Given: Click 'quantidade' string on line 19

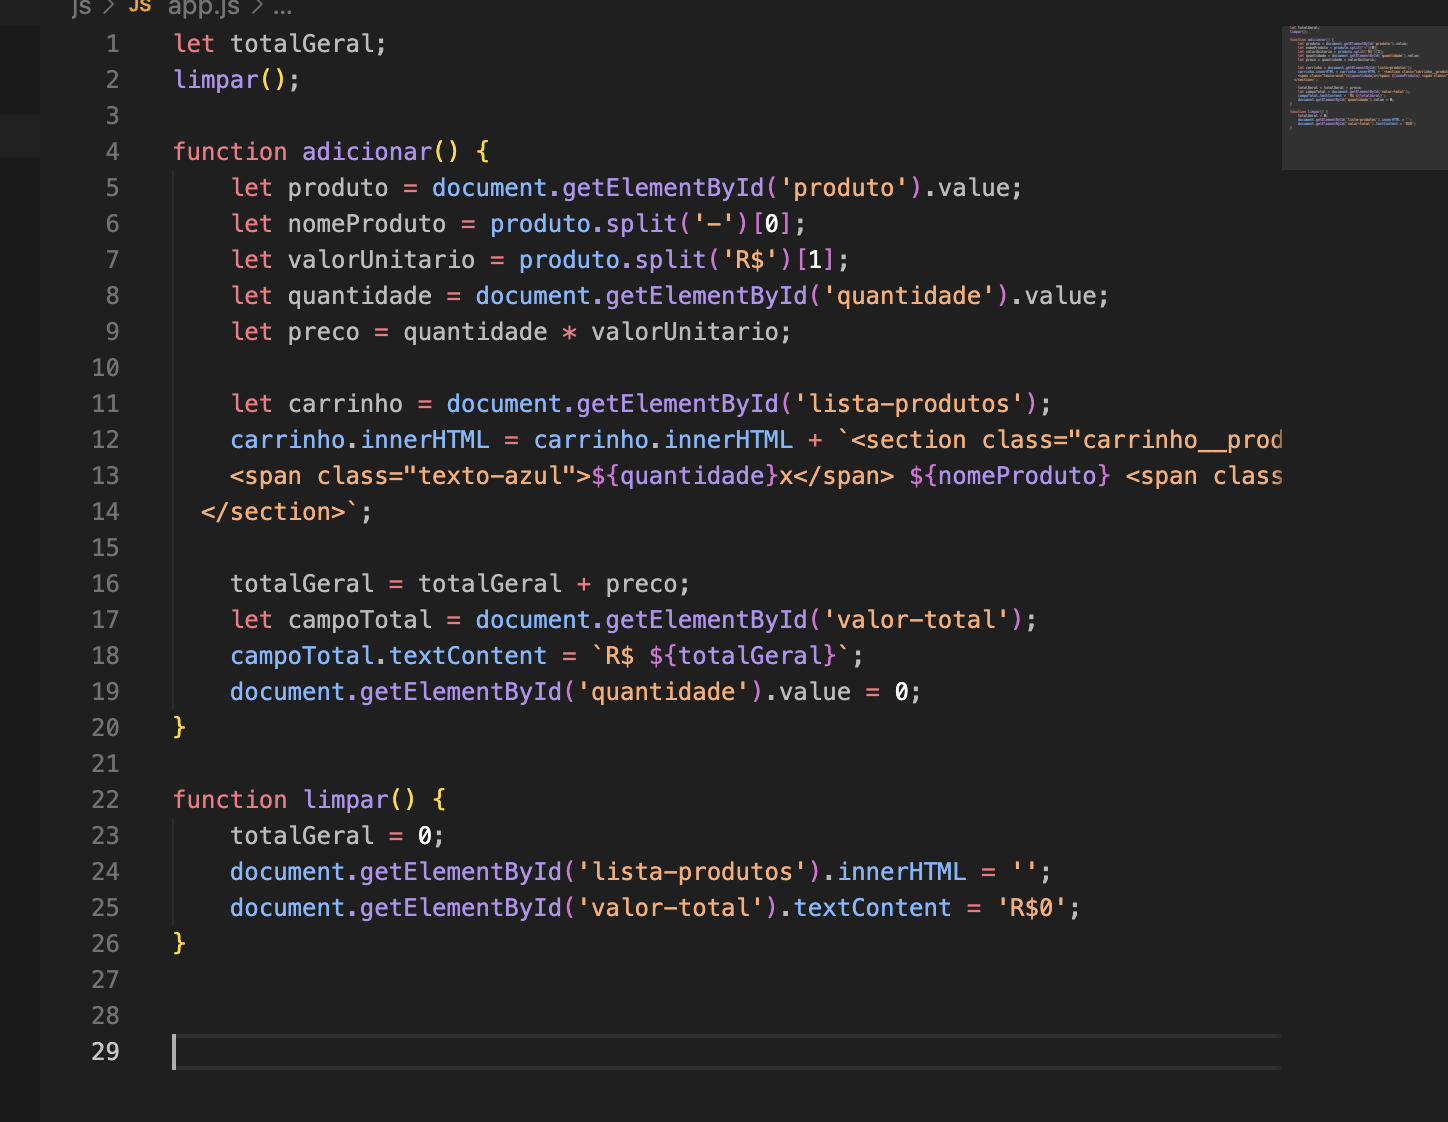Looking at the screenshot, I should (x=663, y=692).
